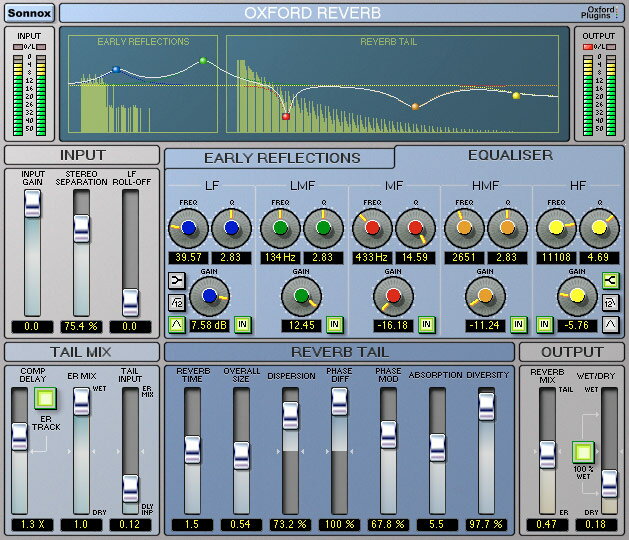Click the COMP DELAY slider handle

point(19,436)
